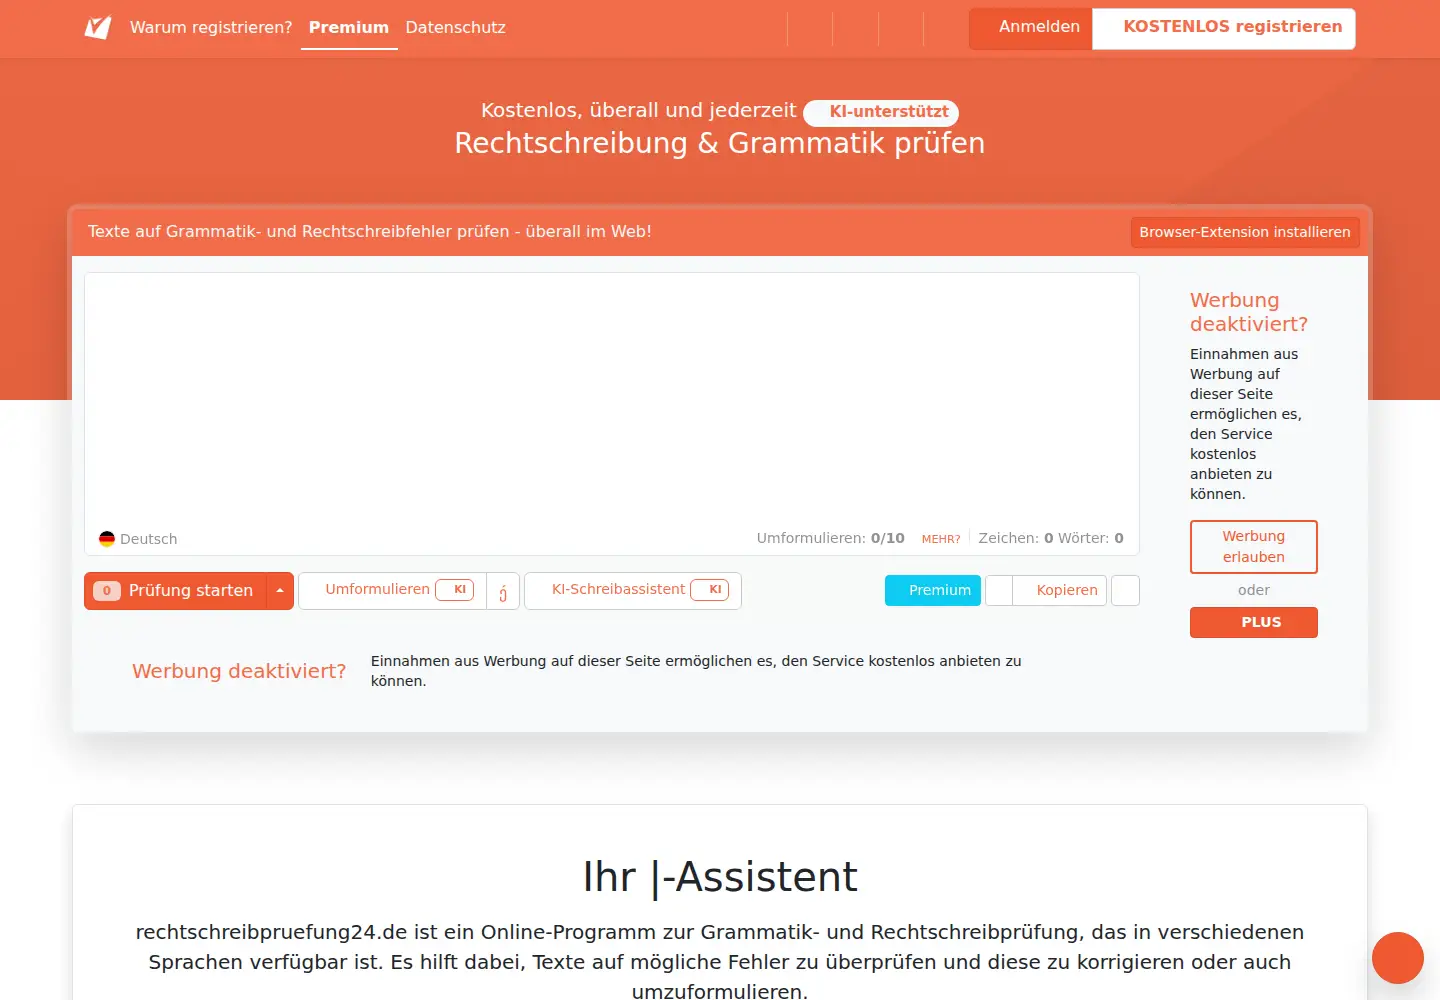1440x1000 pixels.
Task: Click 'Werbung deaktiviert?' below the editor
Action: point(239,671)
